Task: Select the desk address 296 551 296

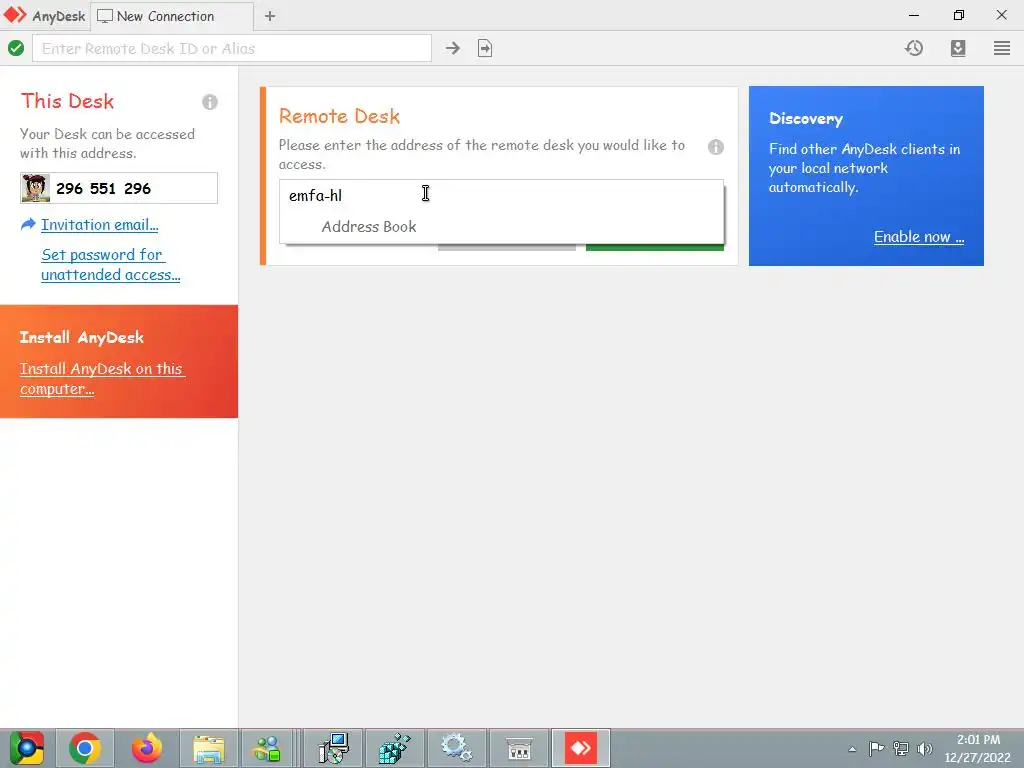Action: tap(103, 189)
